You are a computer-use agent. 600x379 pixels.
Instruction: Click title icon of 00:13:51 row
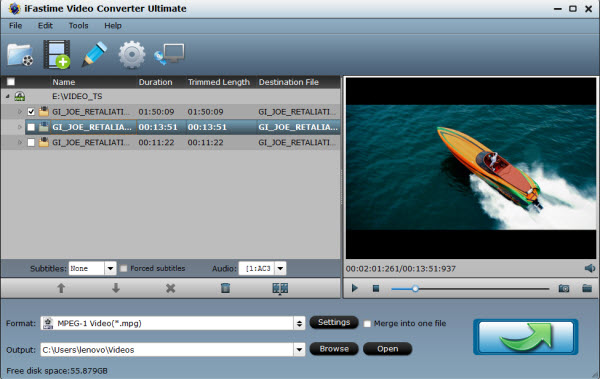44,127
